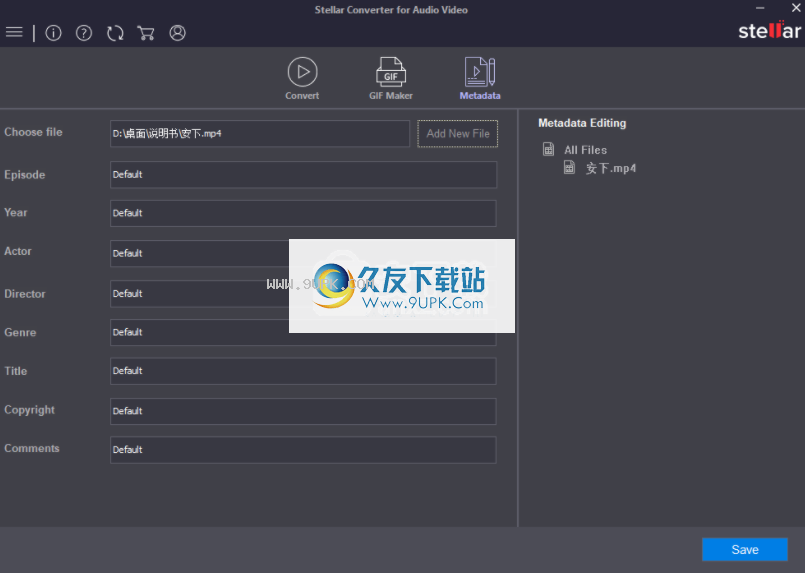
Task: Click the stellar logo
Action: tap(769, 31)
